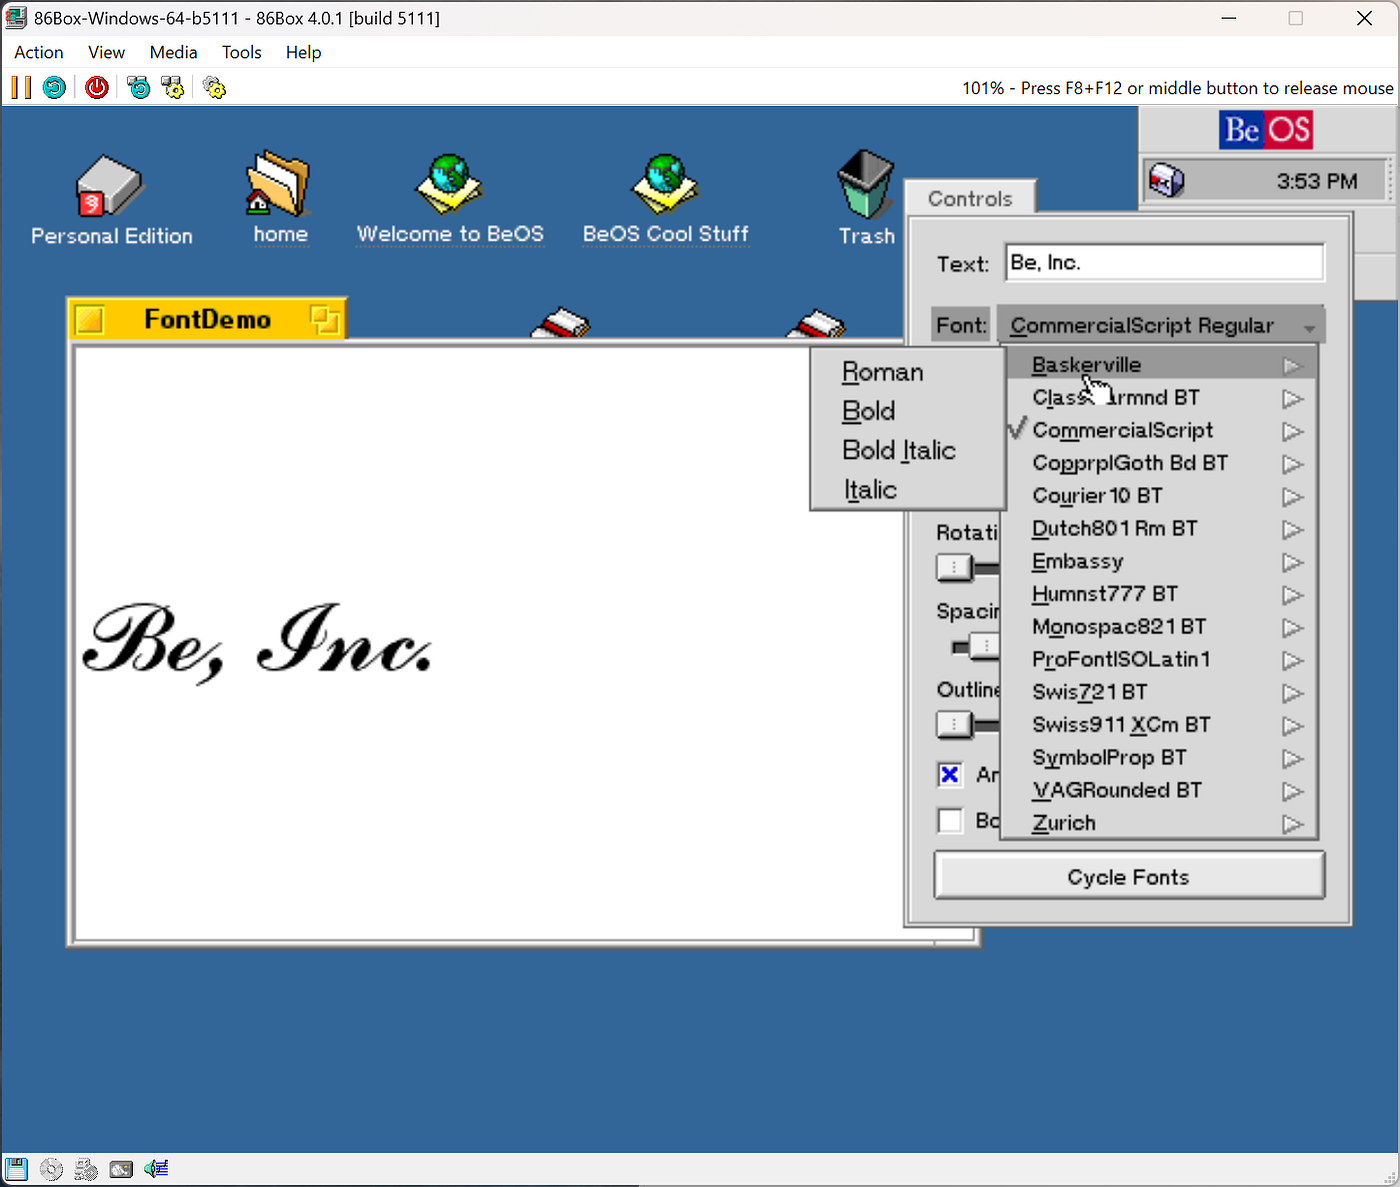Viewport: 1400px width, 1187px height.
Task: Choose Roman style from the submenu
Action: click(908, 372)
